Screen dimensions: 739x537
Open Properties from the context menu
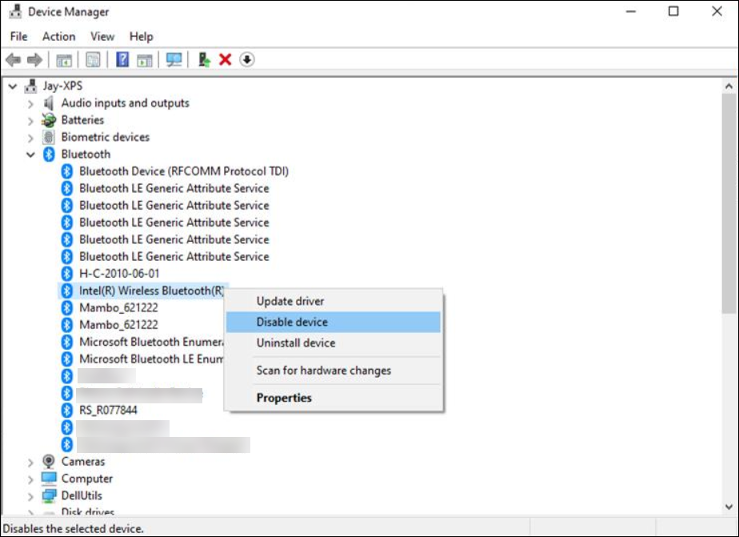(284, 398)
